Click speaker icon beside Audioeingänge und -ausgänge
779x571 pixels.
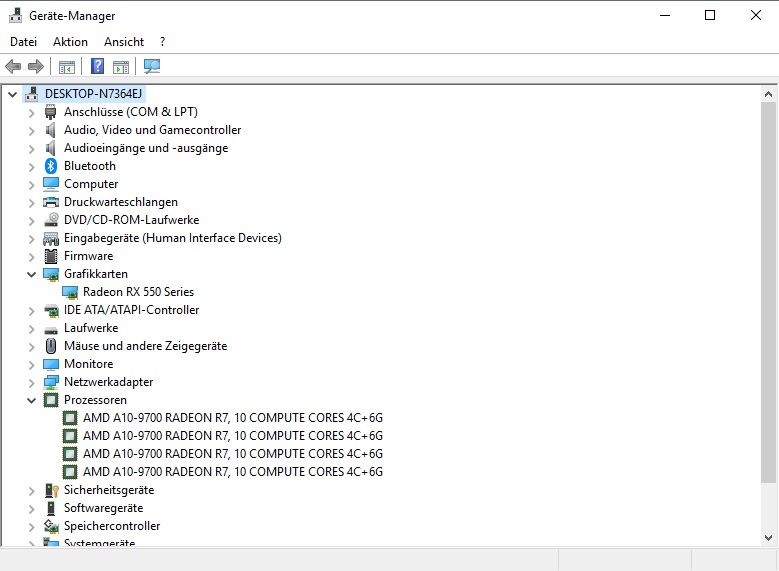(51, 148)
